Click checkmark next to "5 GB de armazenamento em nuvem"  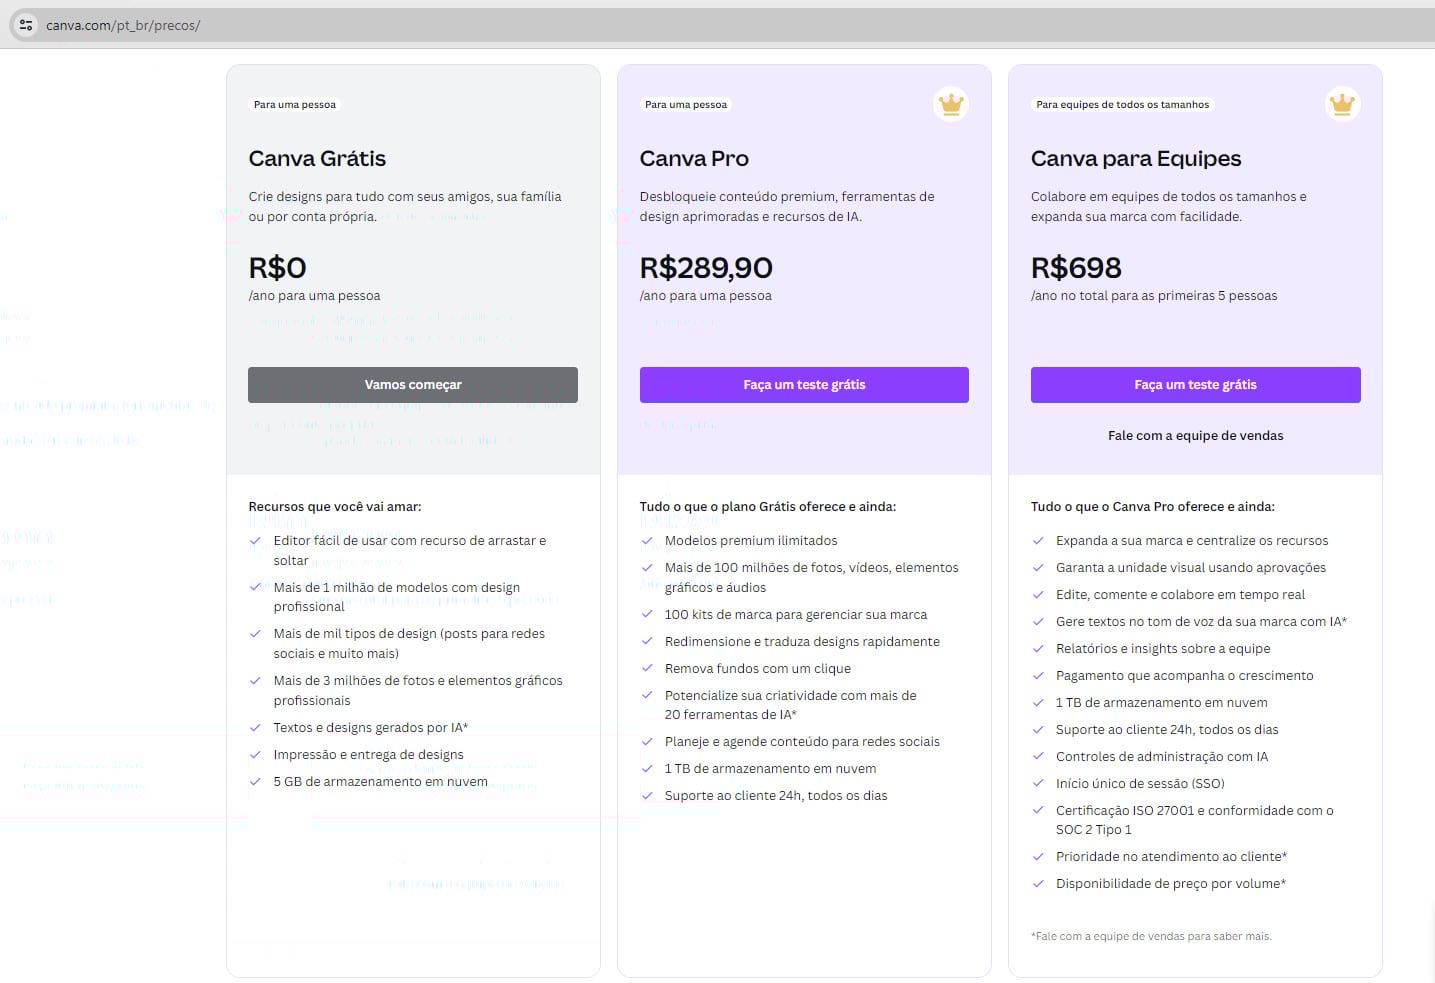point(255,782)
